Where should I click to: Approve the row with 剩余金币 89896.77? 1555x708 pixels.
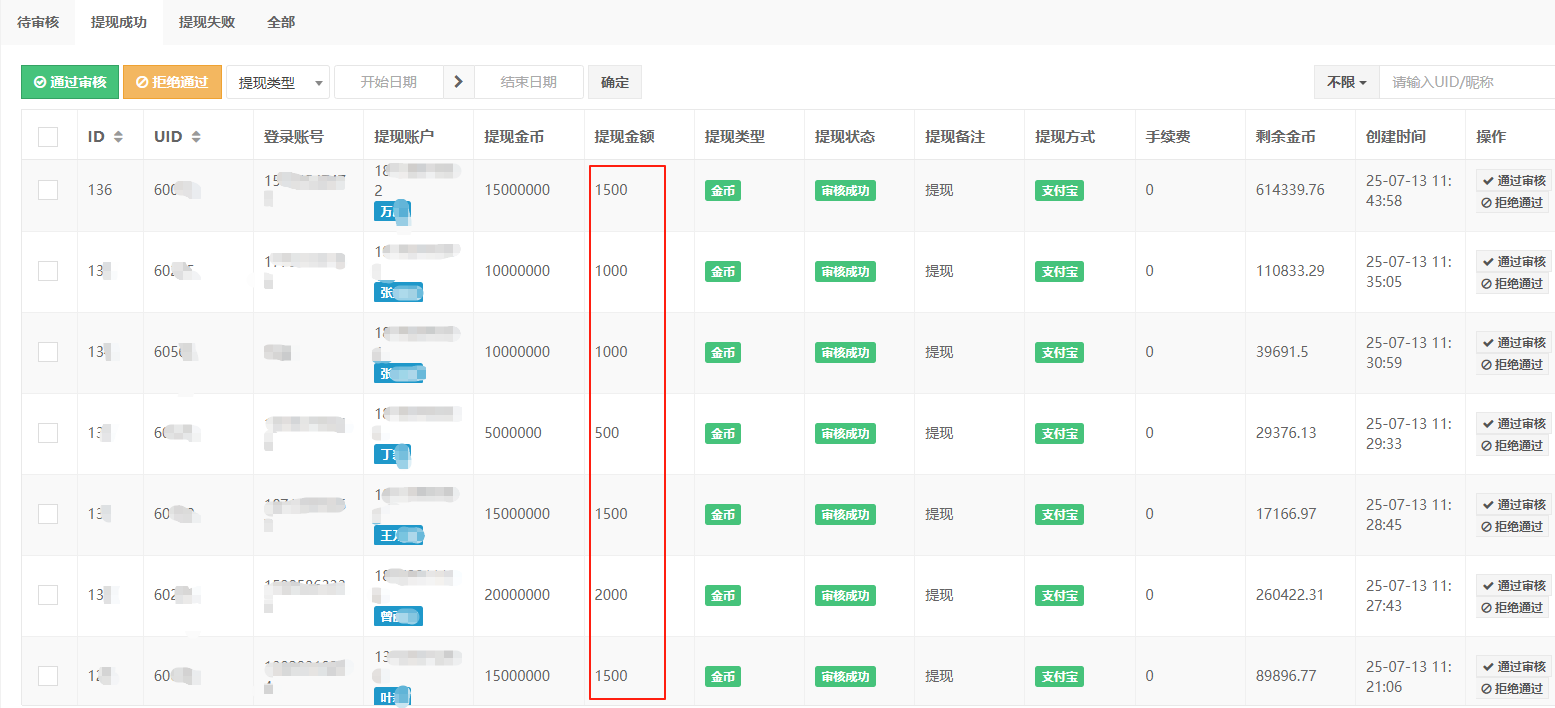[x=1513, y=666]
